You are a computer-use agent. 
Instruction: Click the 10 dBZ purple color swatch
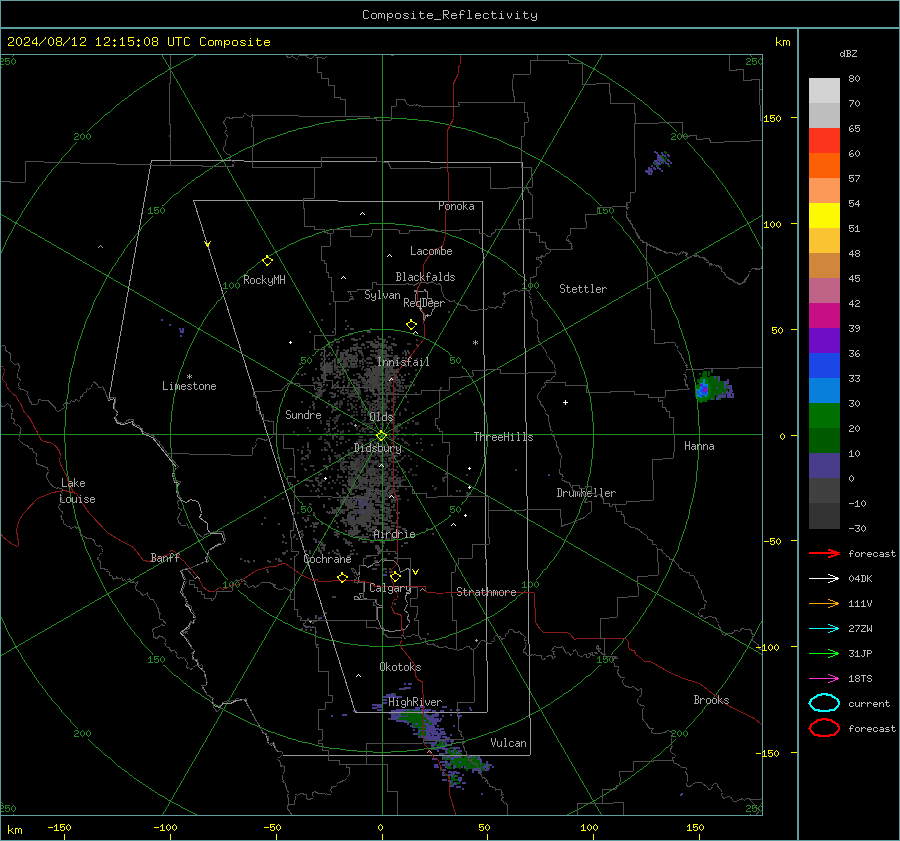pyautogui.click(x=824, y=465)
